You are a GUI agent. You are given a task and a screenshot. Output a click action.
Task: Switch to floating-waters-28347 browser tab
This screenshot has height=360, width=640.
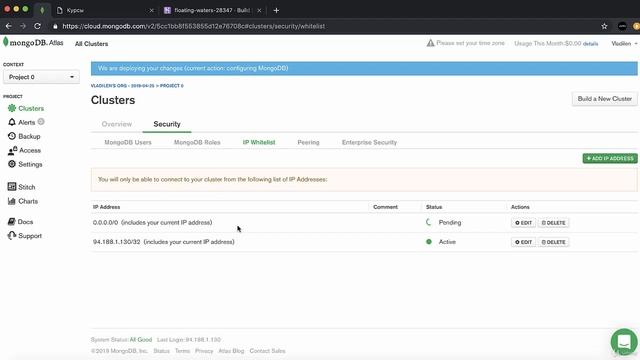coord(212,10)
